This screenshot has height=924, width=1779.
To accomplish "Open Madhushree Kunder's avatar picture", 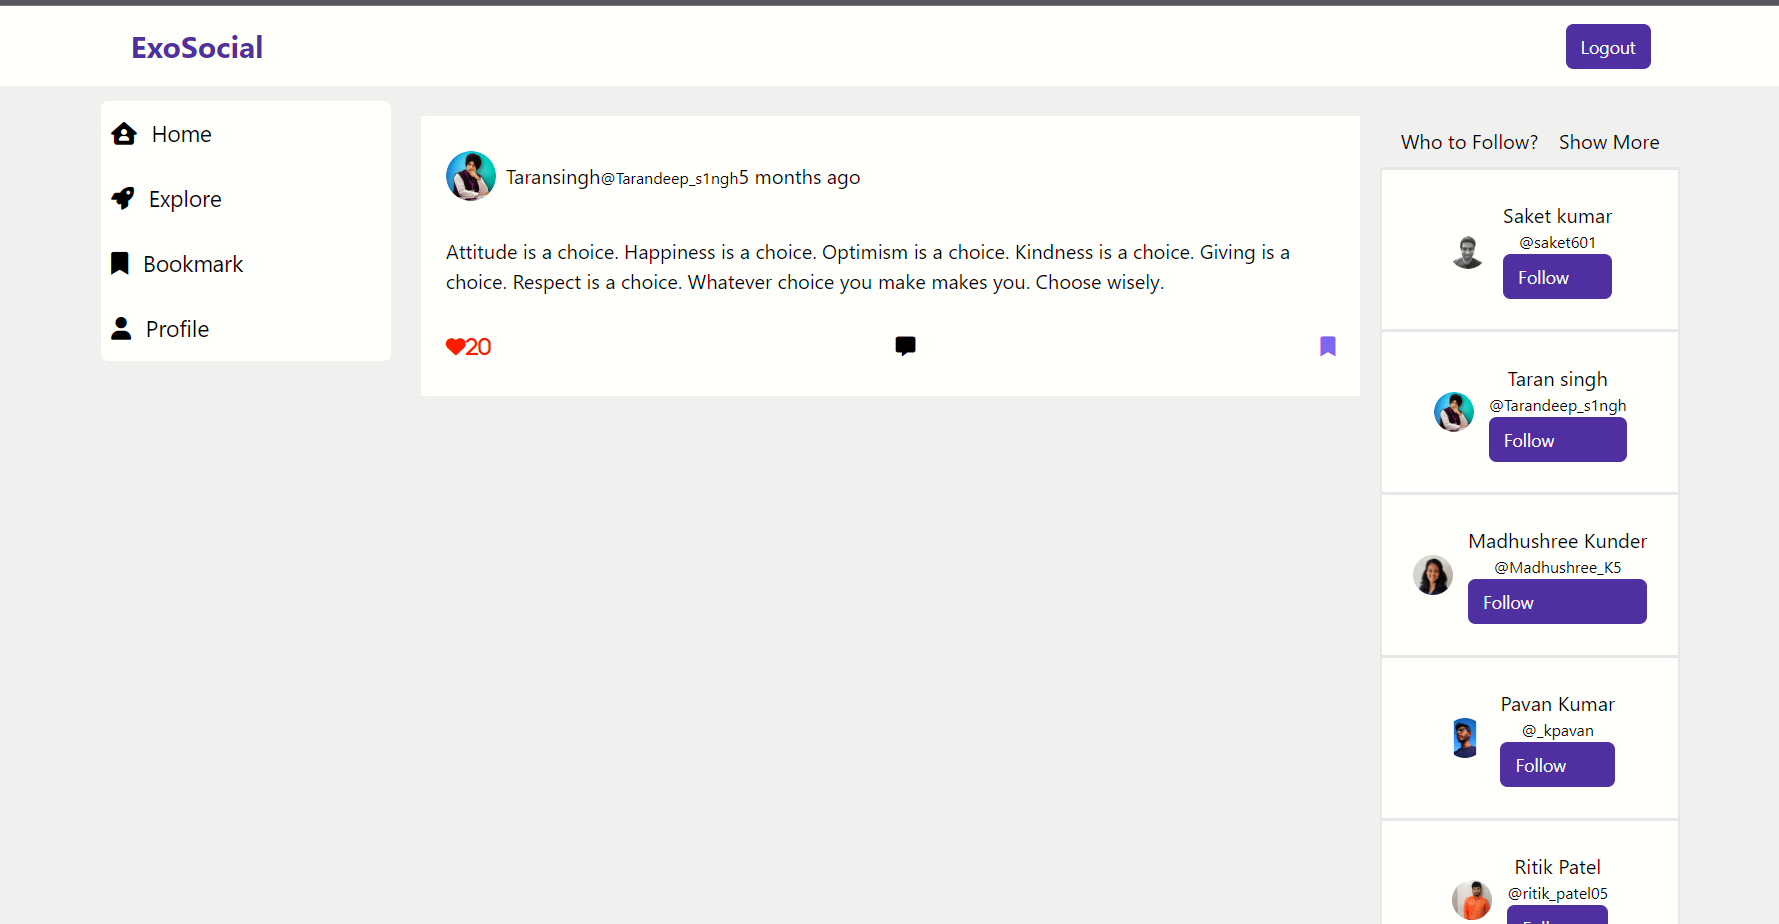I will 1433,575.
